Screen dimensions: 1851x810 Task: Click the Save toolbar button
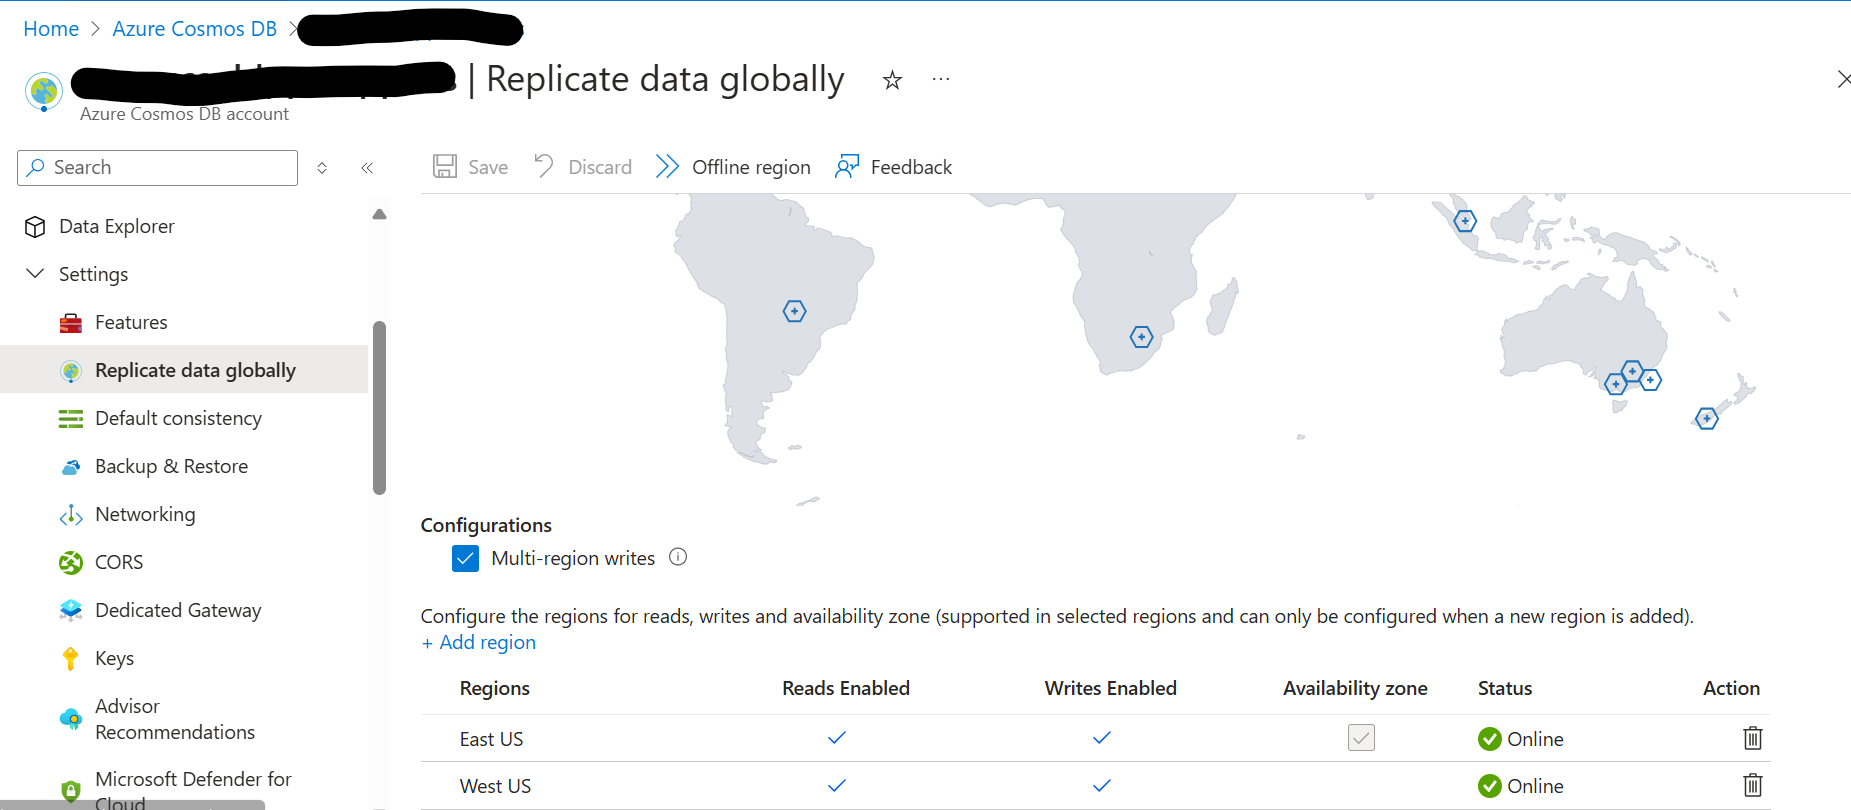470,167
